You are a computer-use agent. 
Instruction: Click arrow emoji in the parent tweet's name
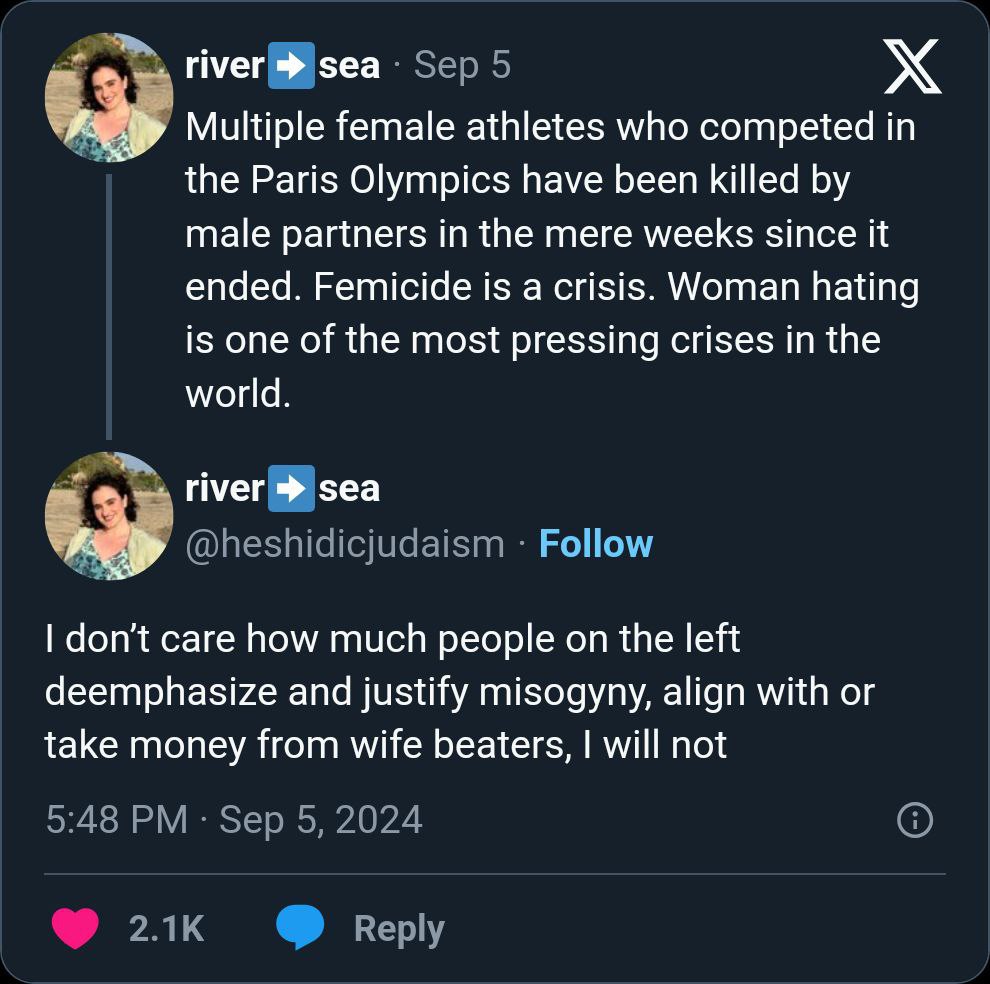tap(291, 65)
